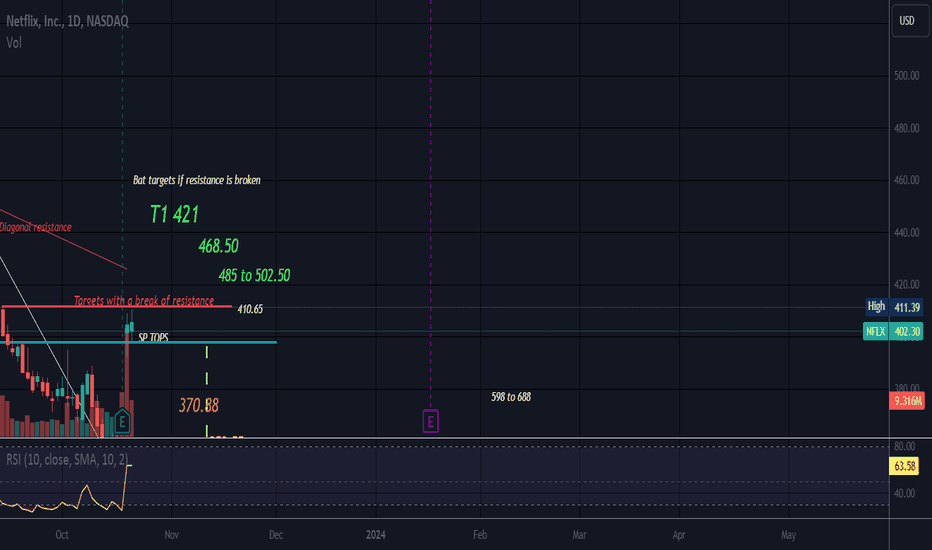Click the 'Bat targets if resistance is broken' note

tap(197, 180)
